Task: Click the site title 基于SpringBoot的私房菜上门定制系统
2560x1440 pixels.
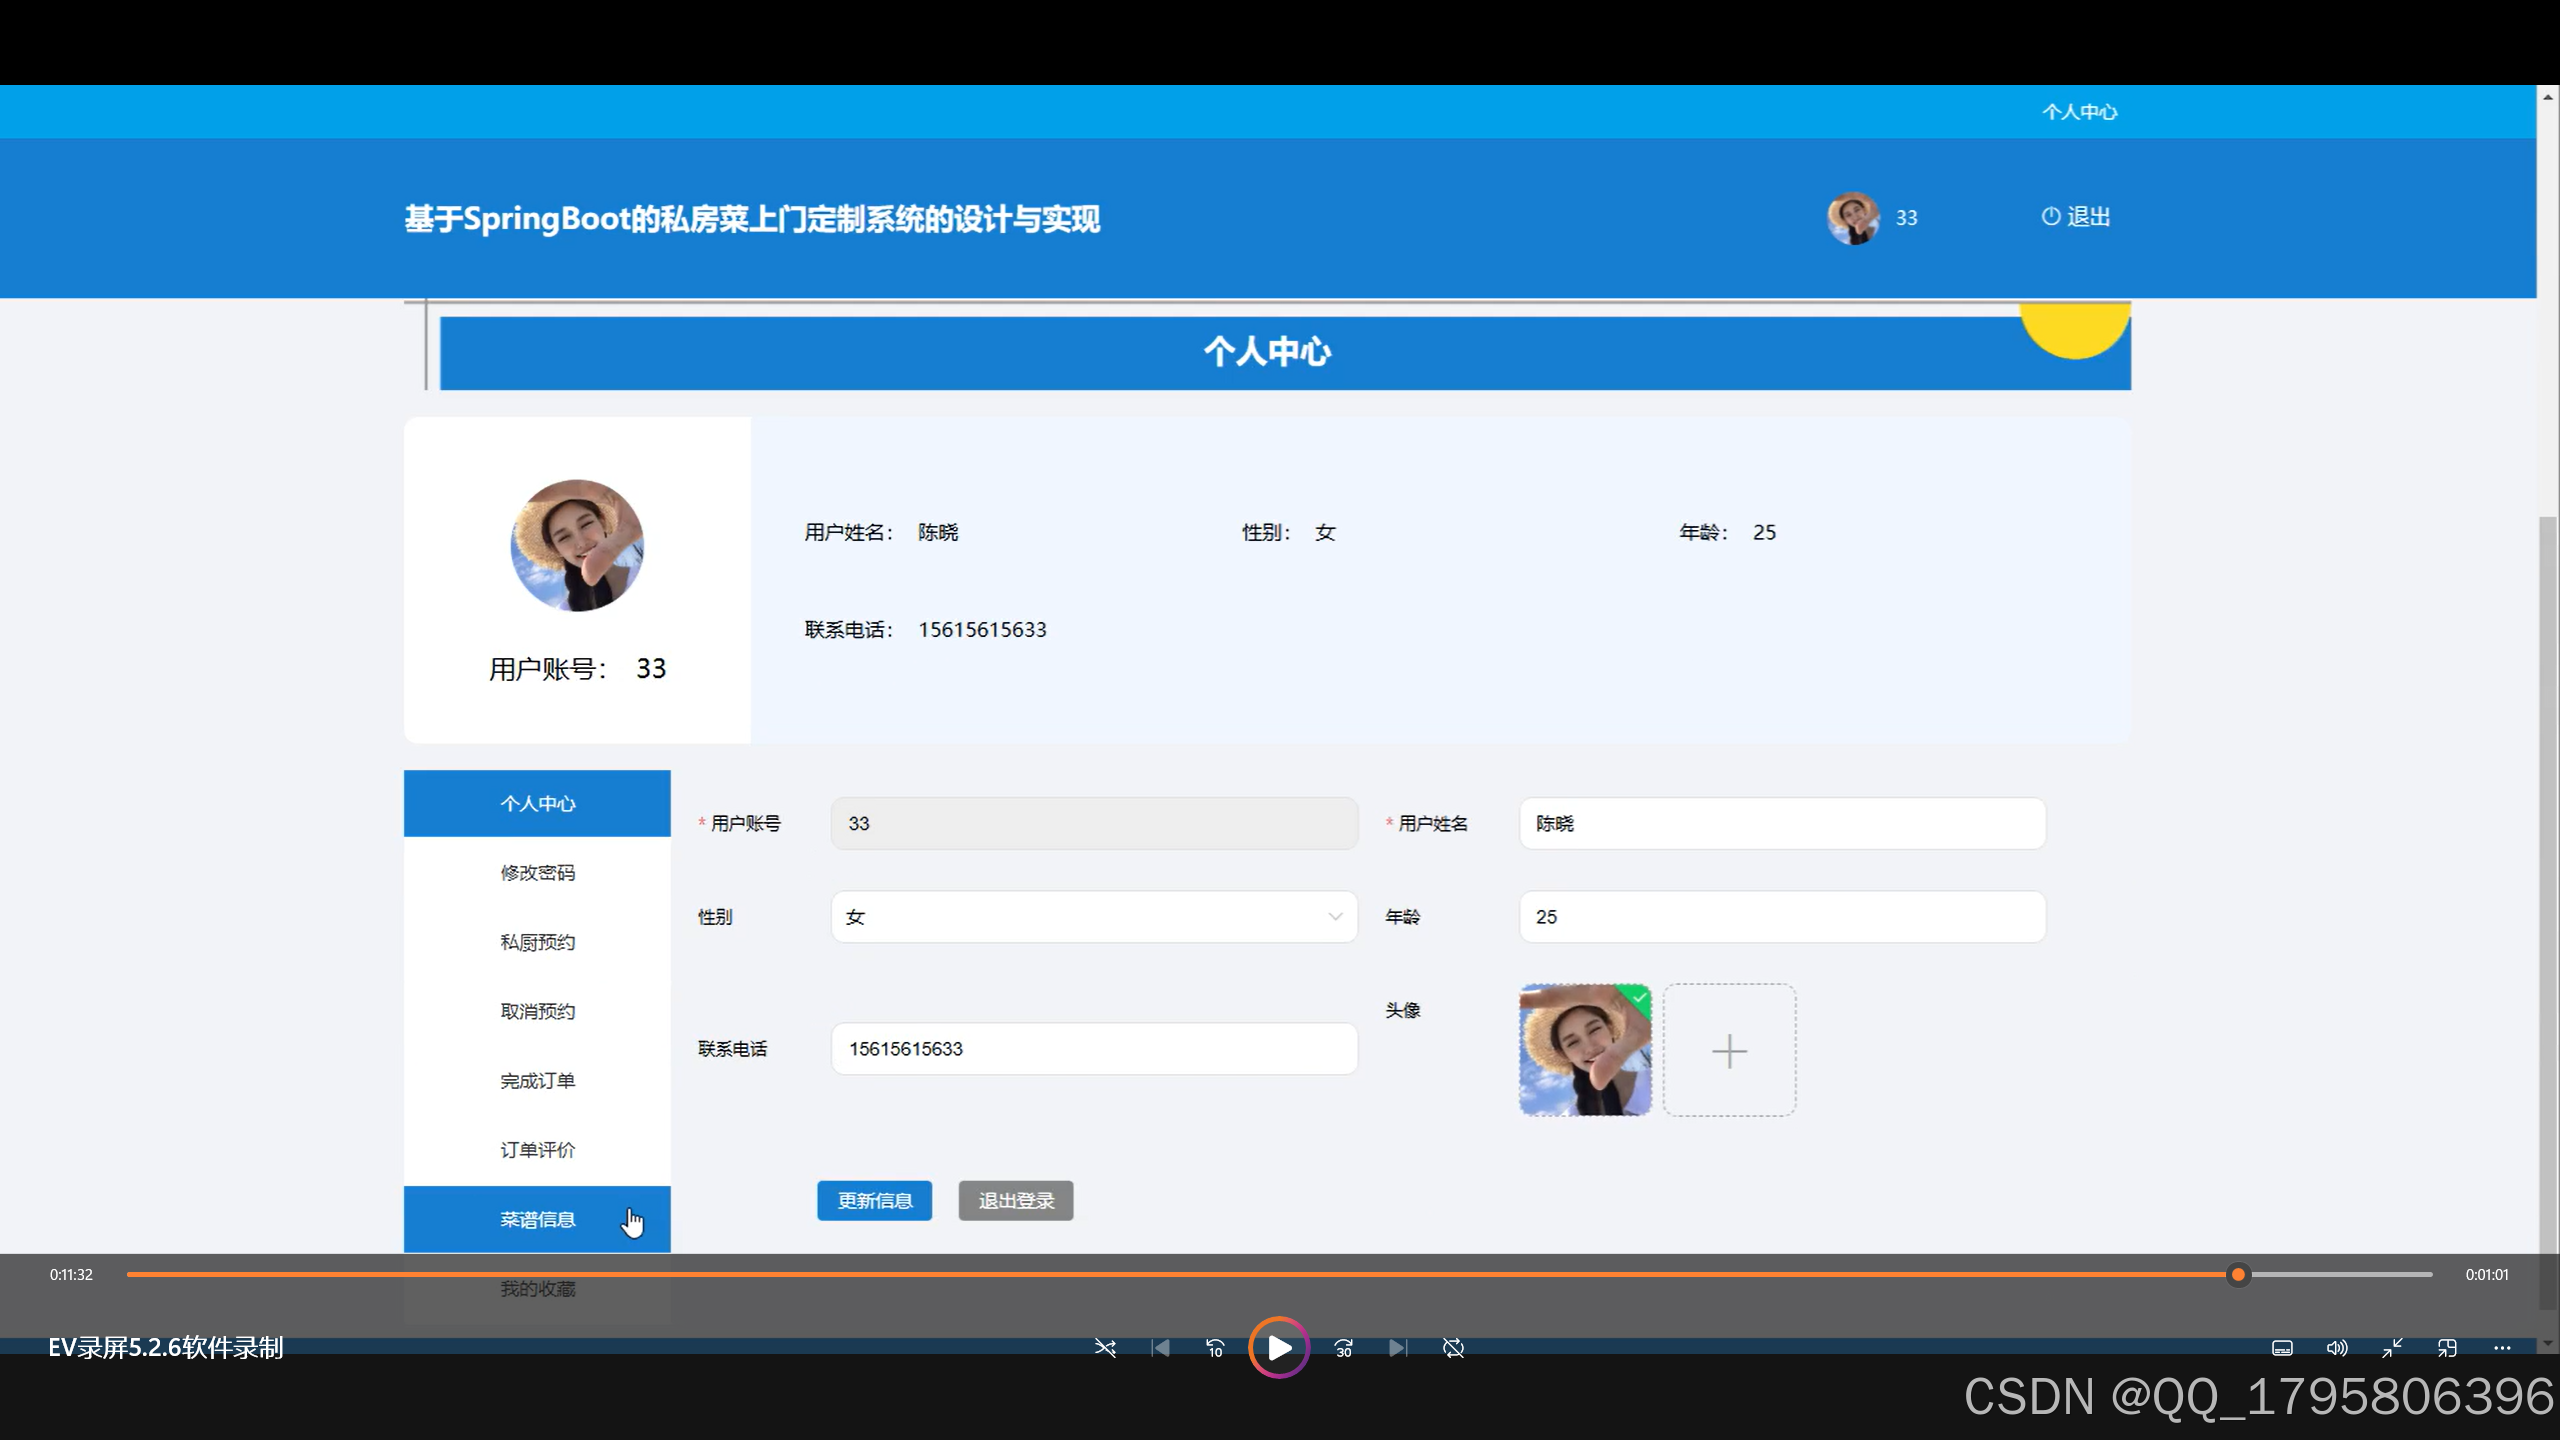Action: (752, 219)
